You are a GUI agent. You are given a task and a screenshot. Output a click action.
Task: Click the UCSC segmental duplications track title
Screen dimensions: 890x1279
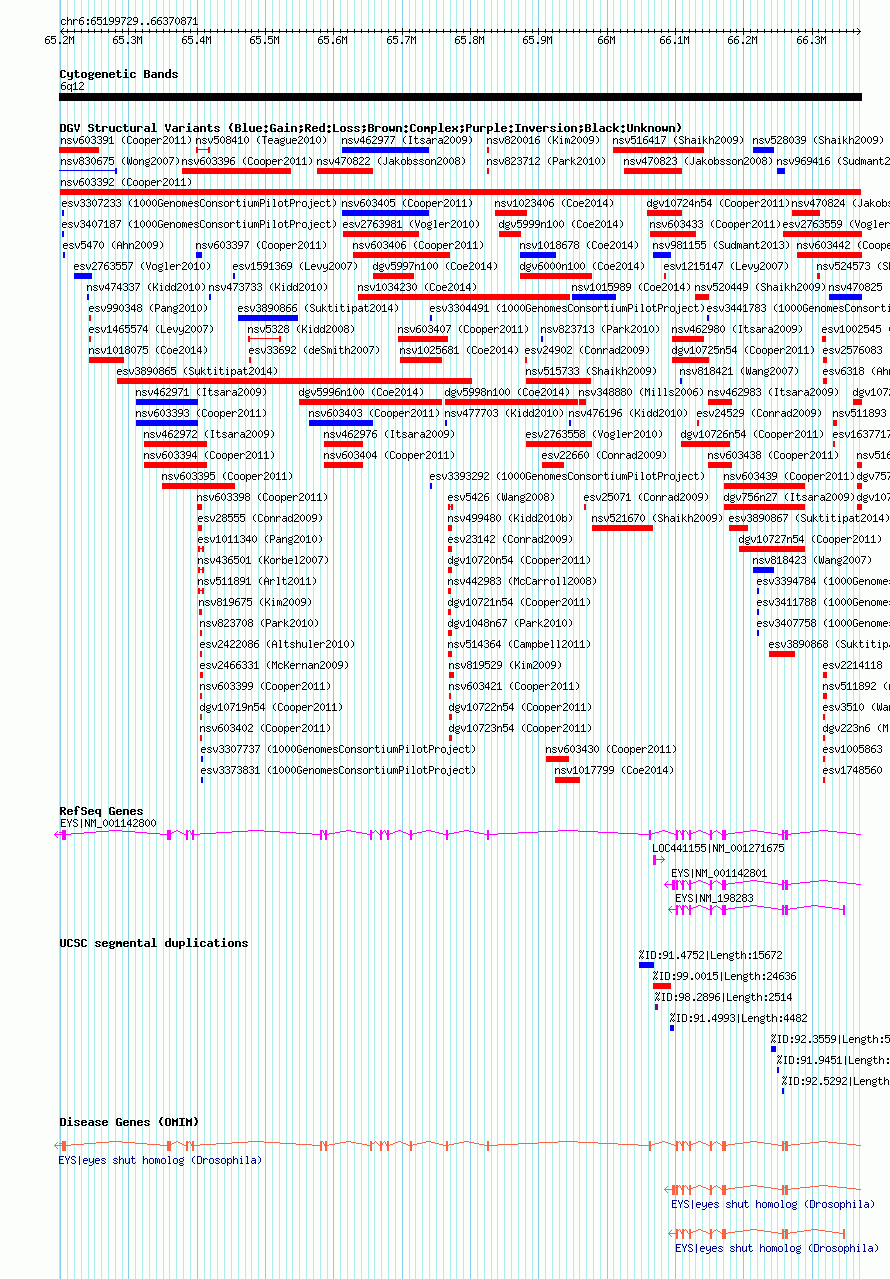(154, 943)
